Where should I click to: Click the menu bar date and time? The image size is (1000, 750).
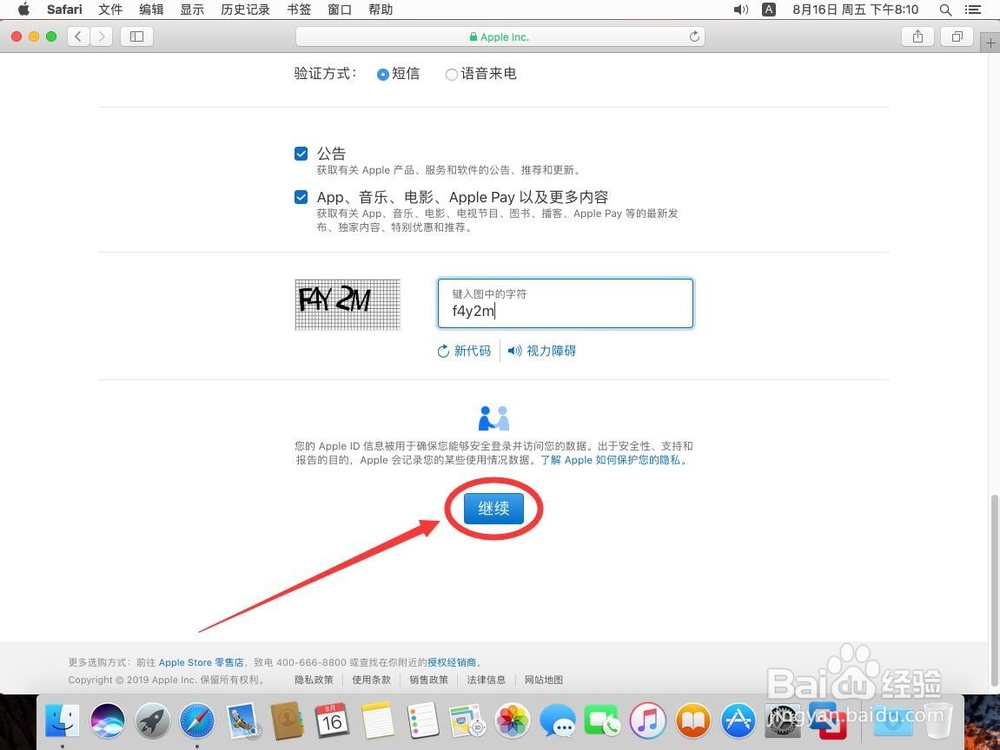pos(855,10)
